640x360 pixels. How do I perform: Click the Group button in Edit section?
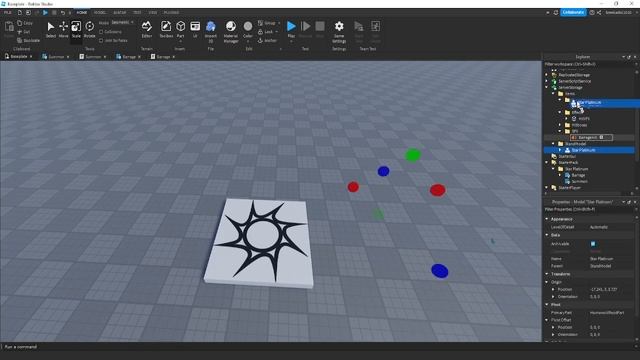coord(267,23)
